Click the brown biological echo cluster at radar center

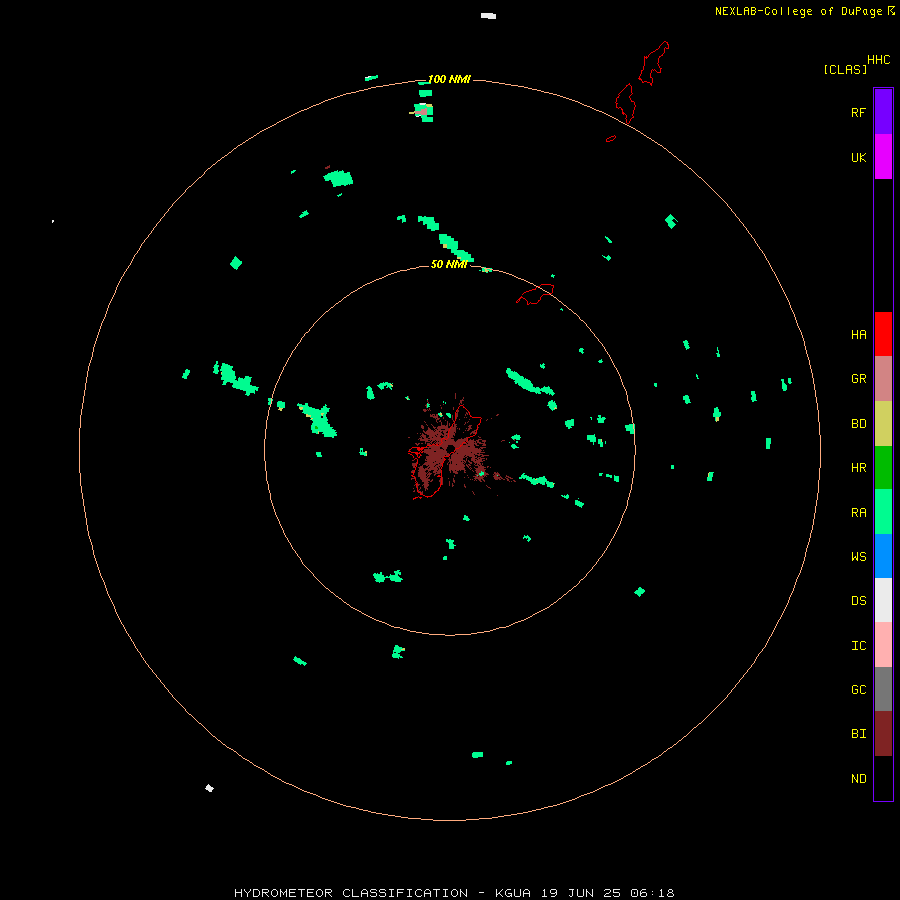click(451, 449)
